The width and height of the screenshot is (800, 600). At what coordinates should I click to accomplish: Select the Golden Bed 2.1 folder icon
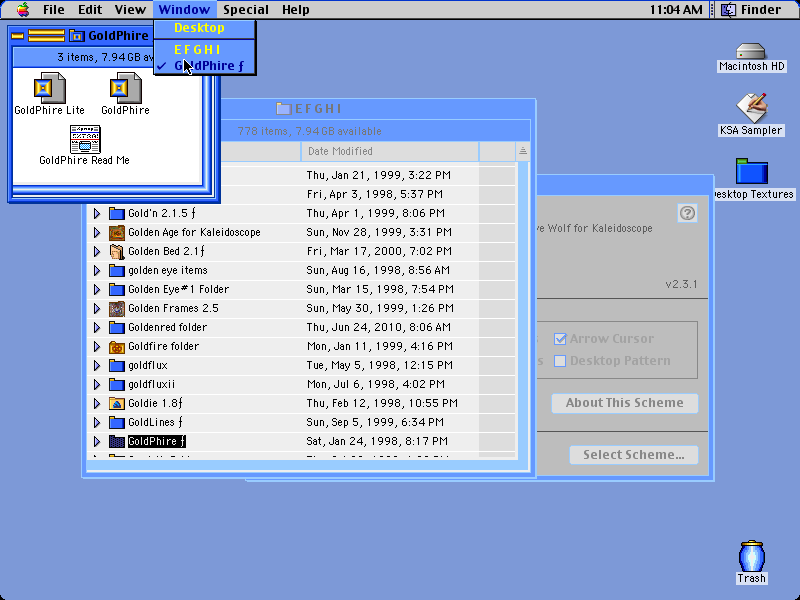coord(117,252)
